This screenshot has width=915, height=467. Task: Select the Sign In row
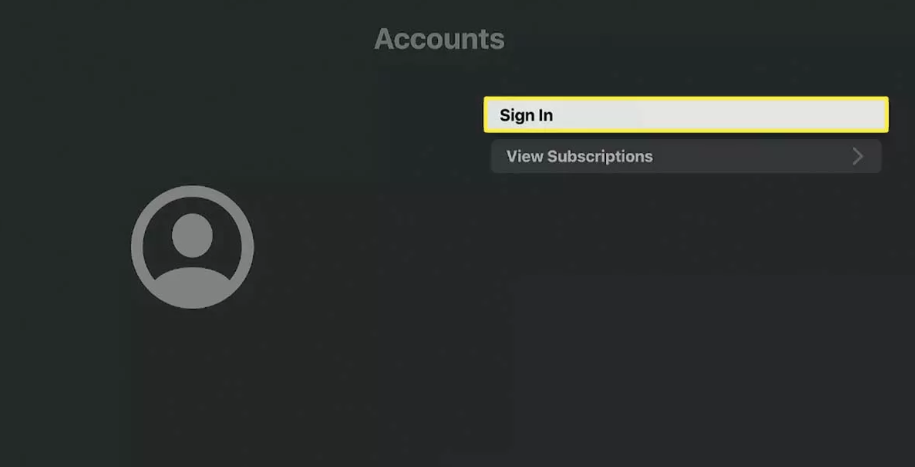(x=686, y=115)
